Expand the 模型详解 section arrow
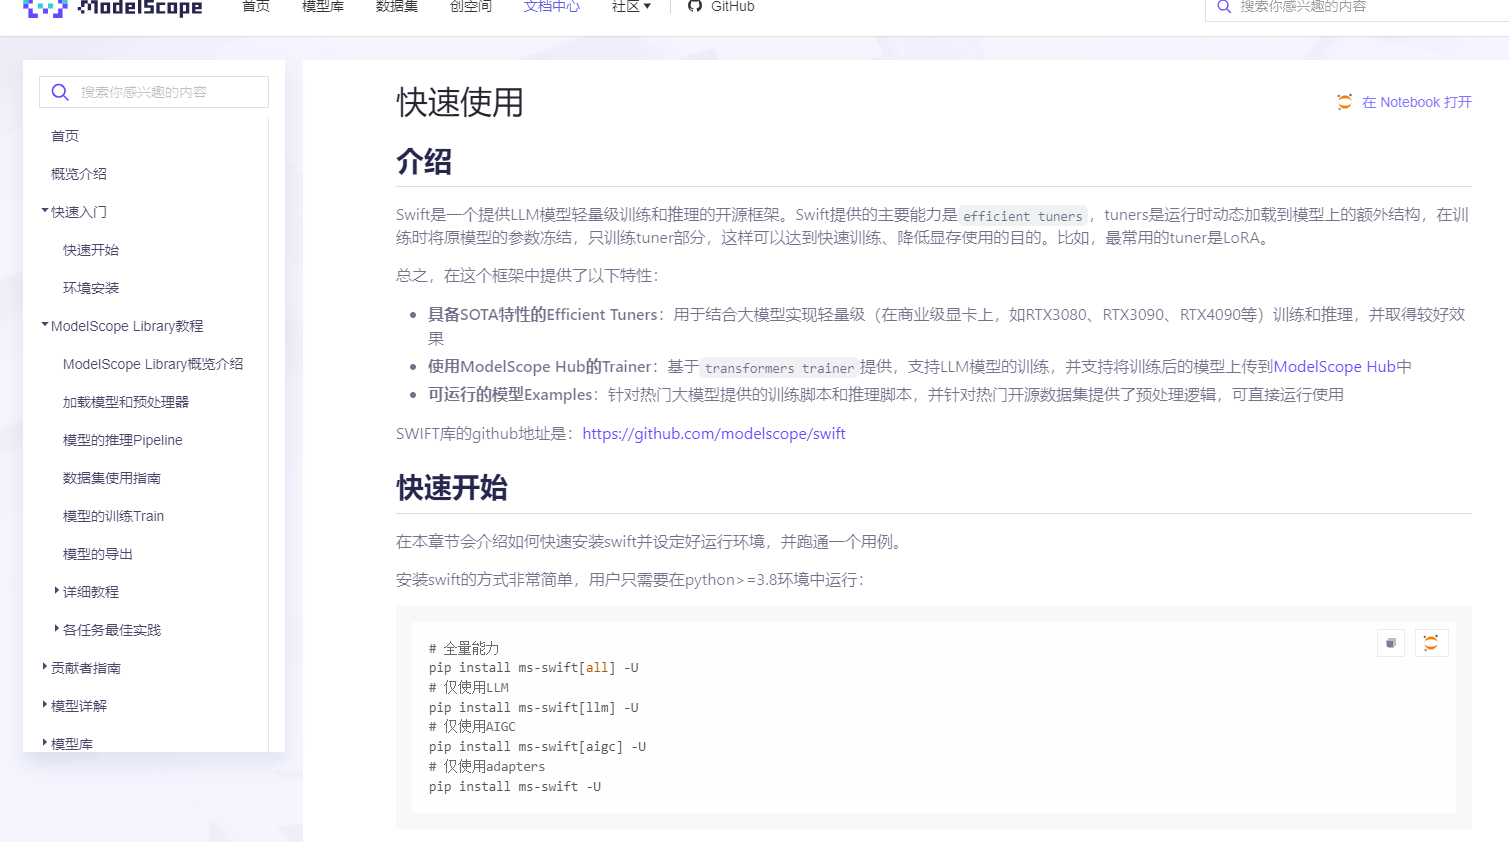Image resolution: width=1509 pixels, height=842 pixels. point(45,705)
